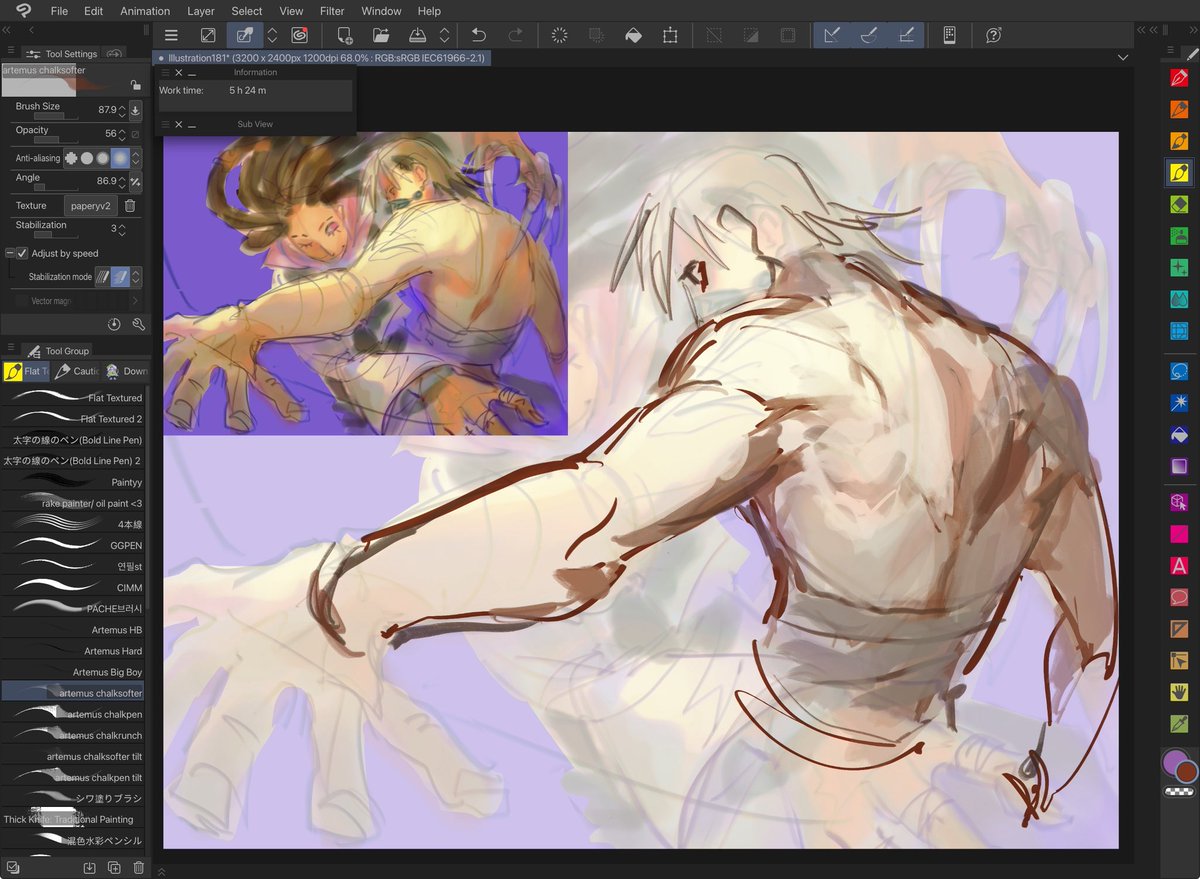Collapse the Adjust by speed sub-options
Viewport: 1200px width, 879px height.
[x=9, y=254]
